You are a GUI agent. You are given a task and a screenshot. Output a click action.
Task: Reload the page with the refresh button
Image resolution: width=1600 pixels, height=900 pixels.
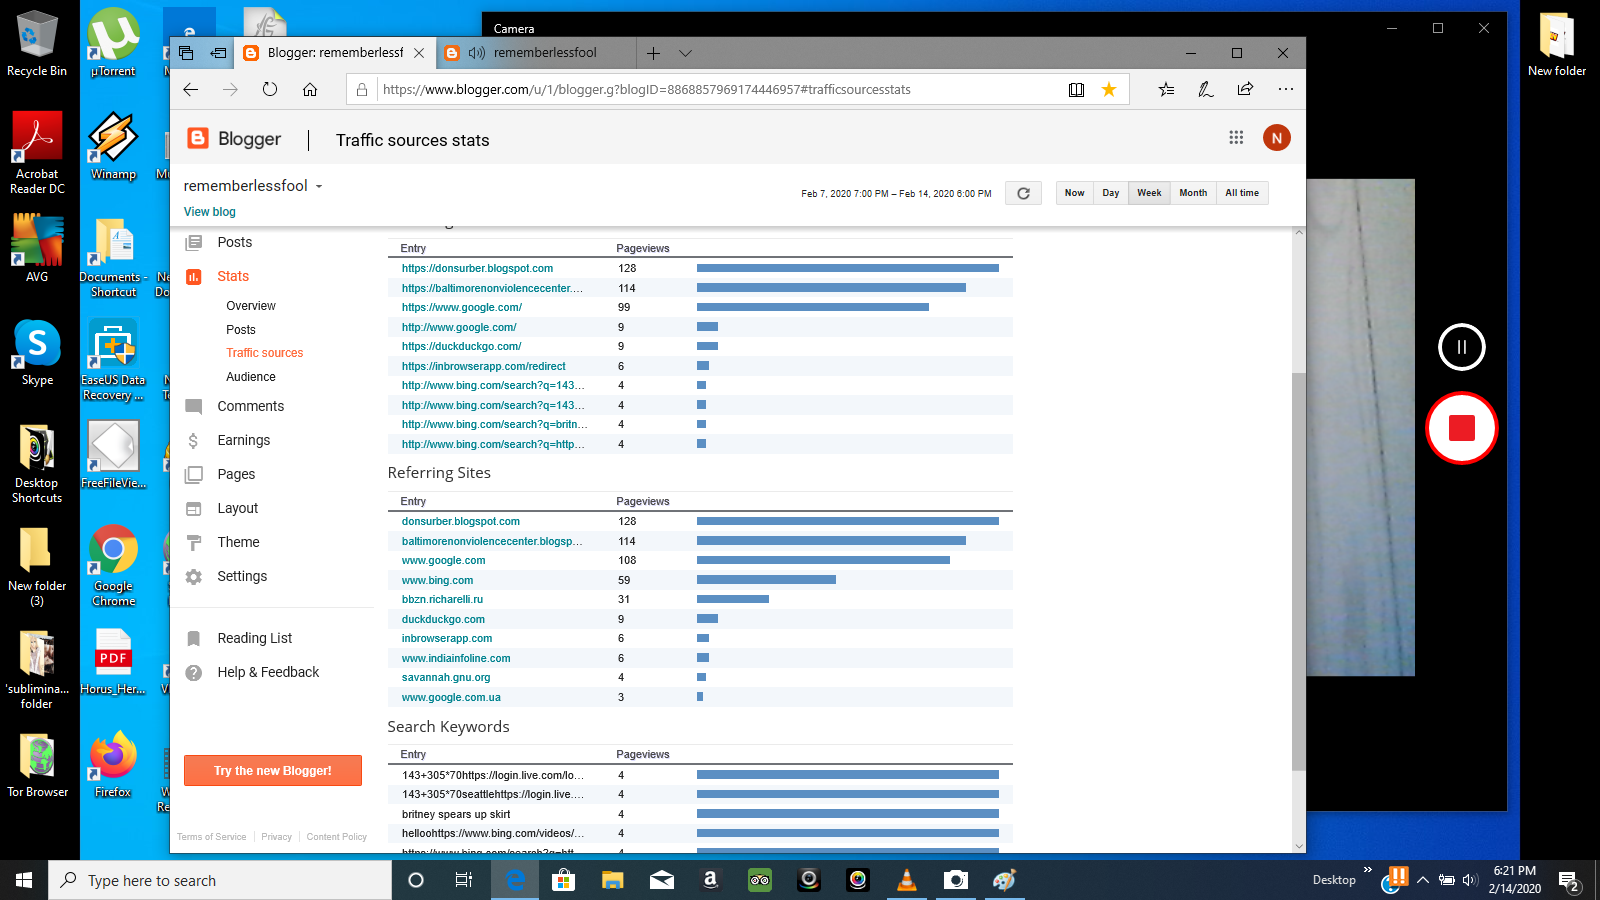coord(270,89)
